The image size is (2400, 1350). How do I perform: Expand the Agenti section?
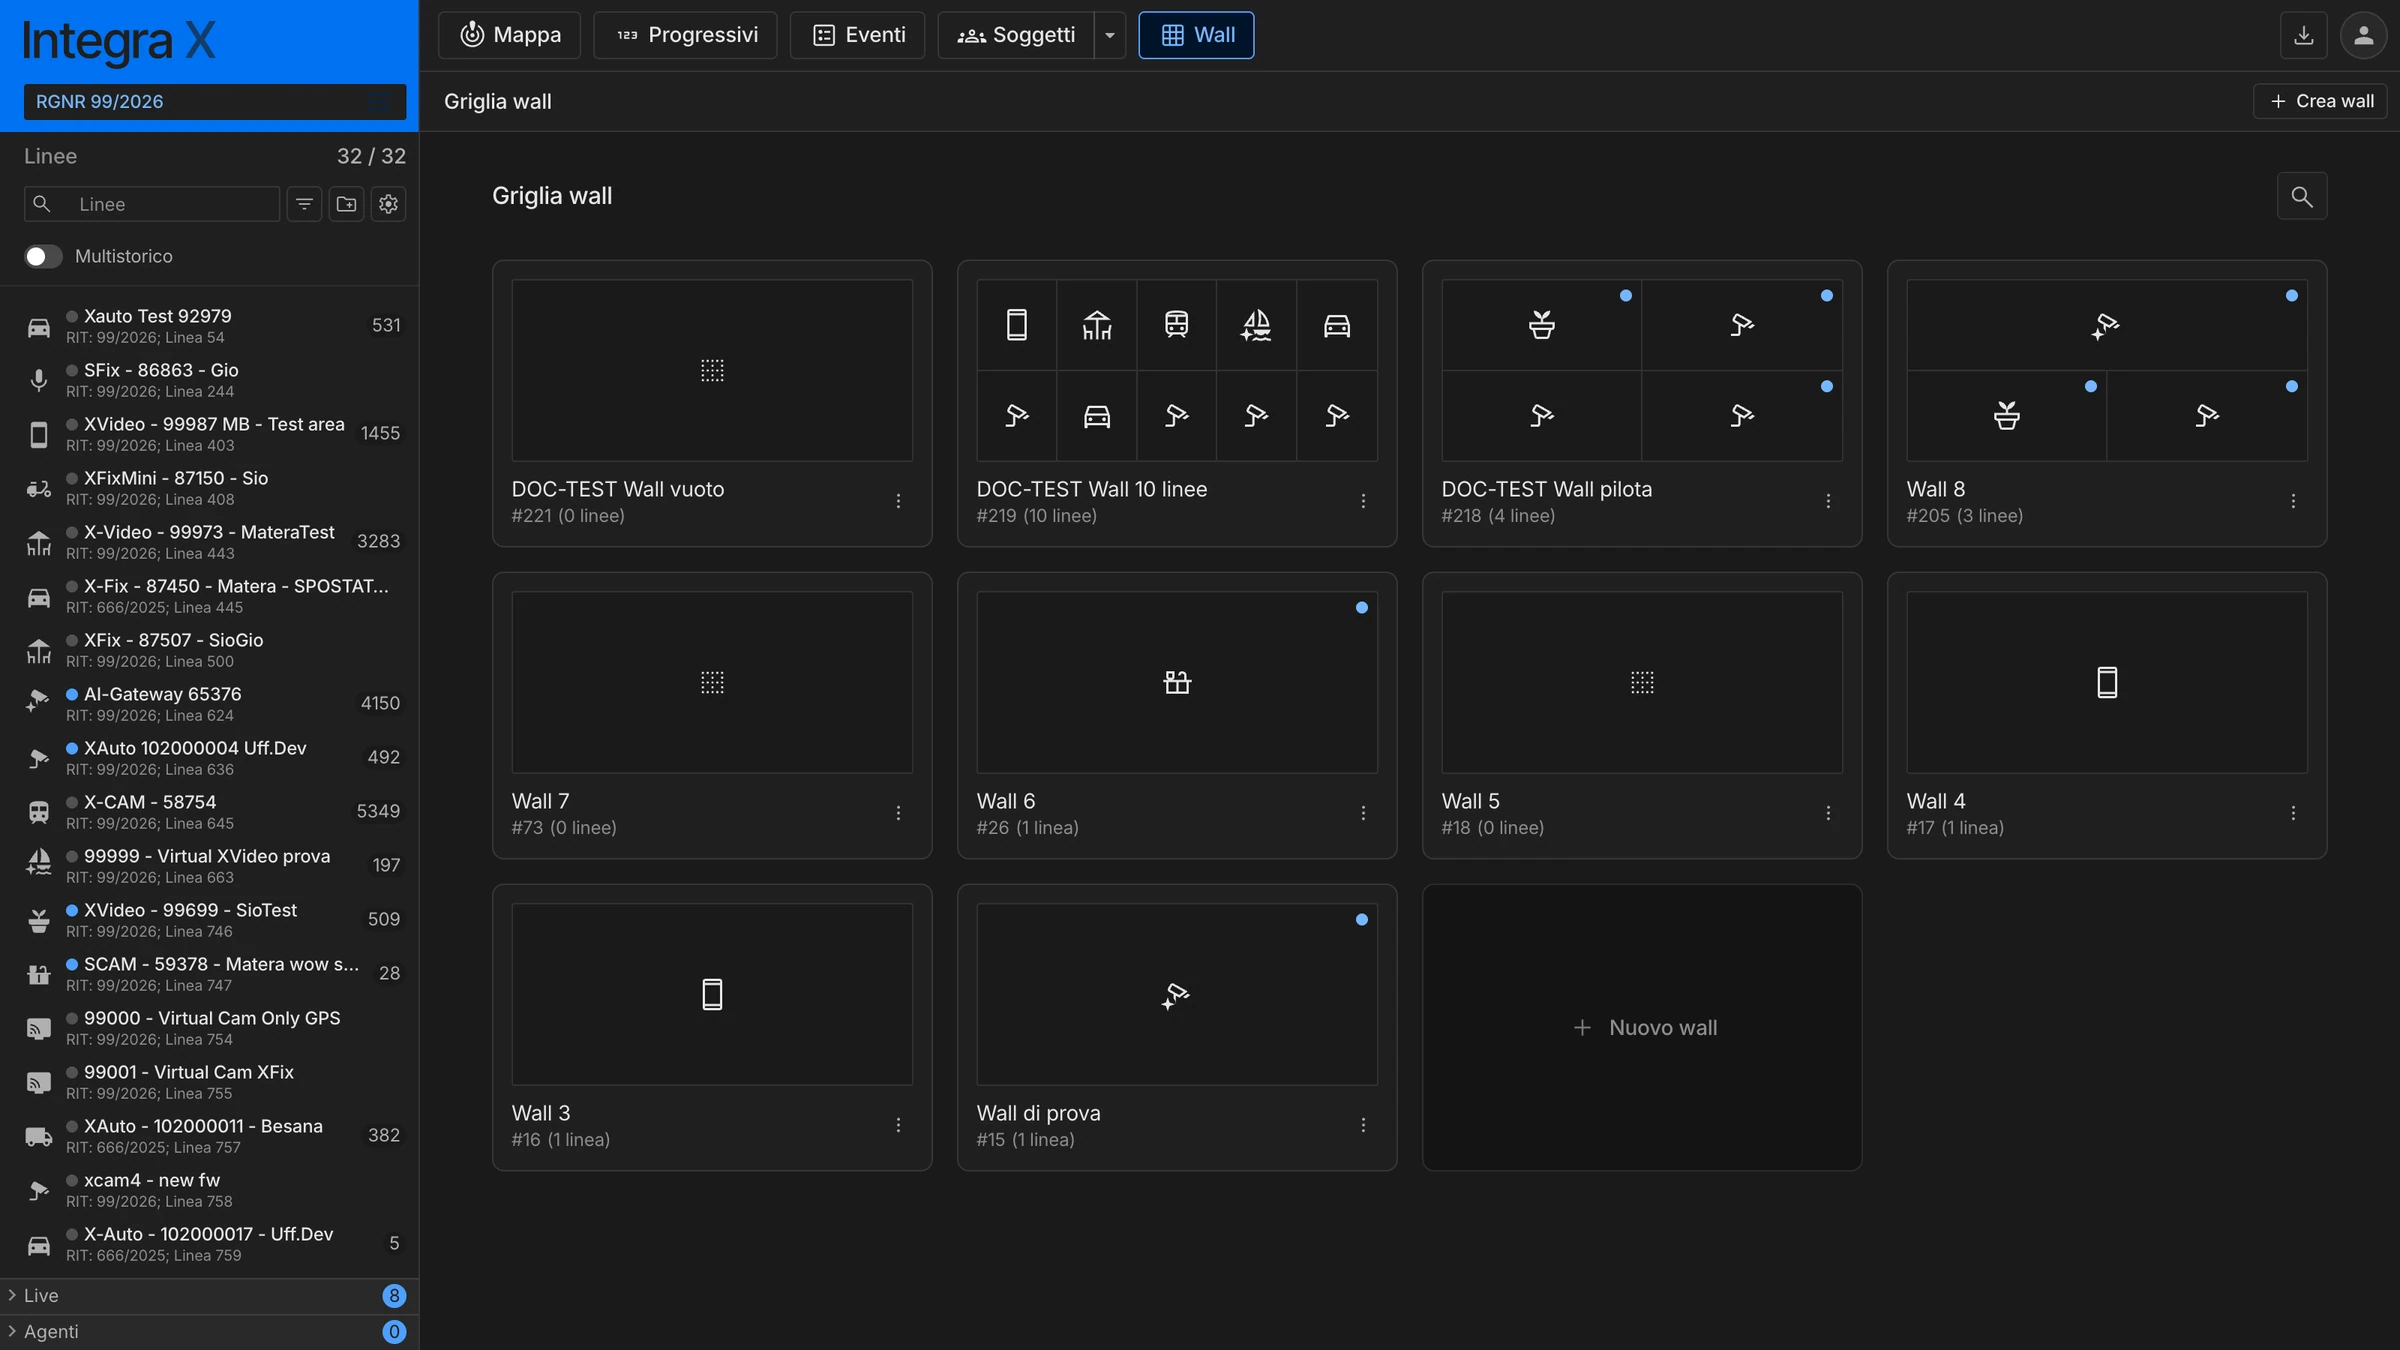(x=209, y=1332)
